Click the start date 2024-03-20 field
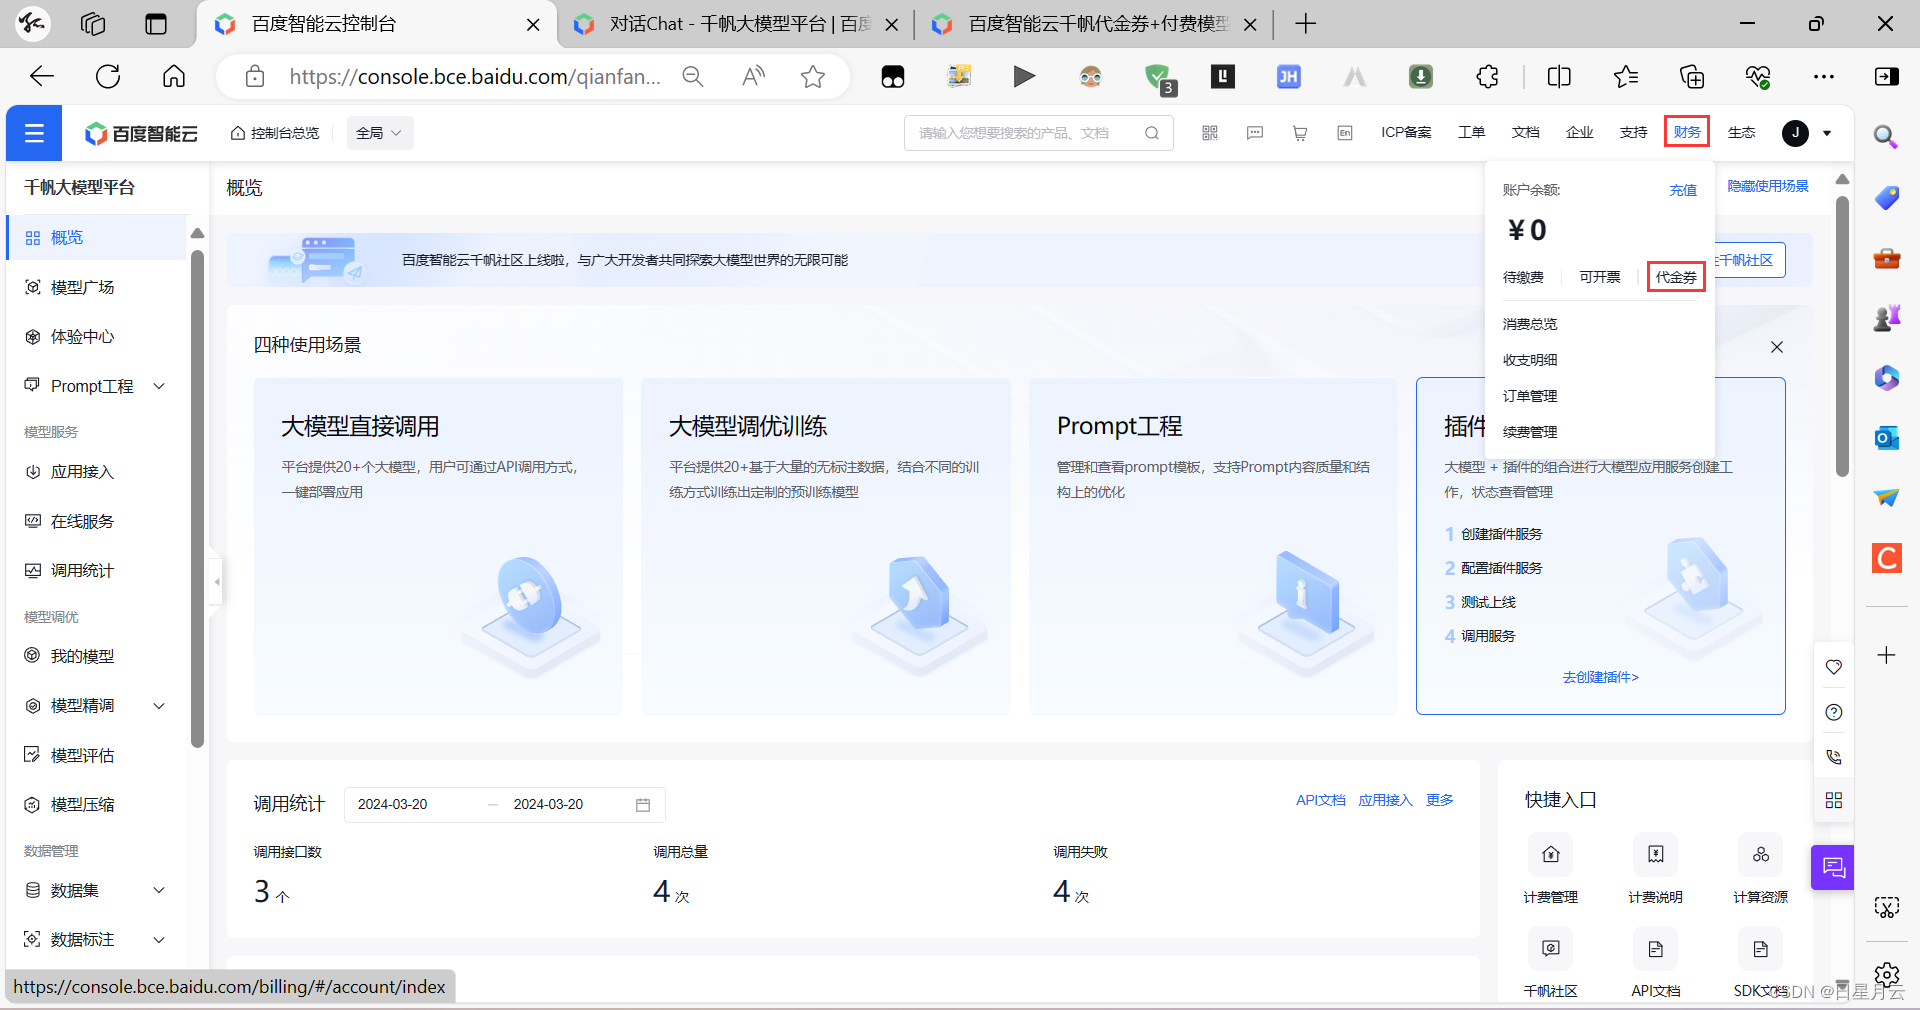The height and width of the screenshot is (1010, 1920). (x=393, y=804)
